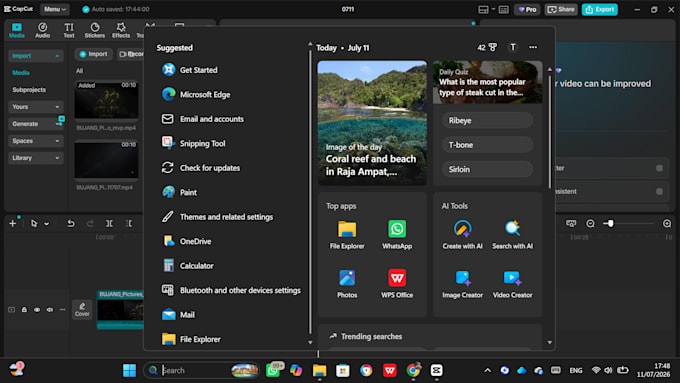680x383 pixels.
Task: Click the add track plus icon
Action: click(13, 223)
